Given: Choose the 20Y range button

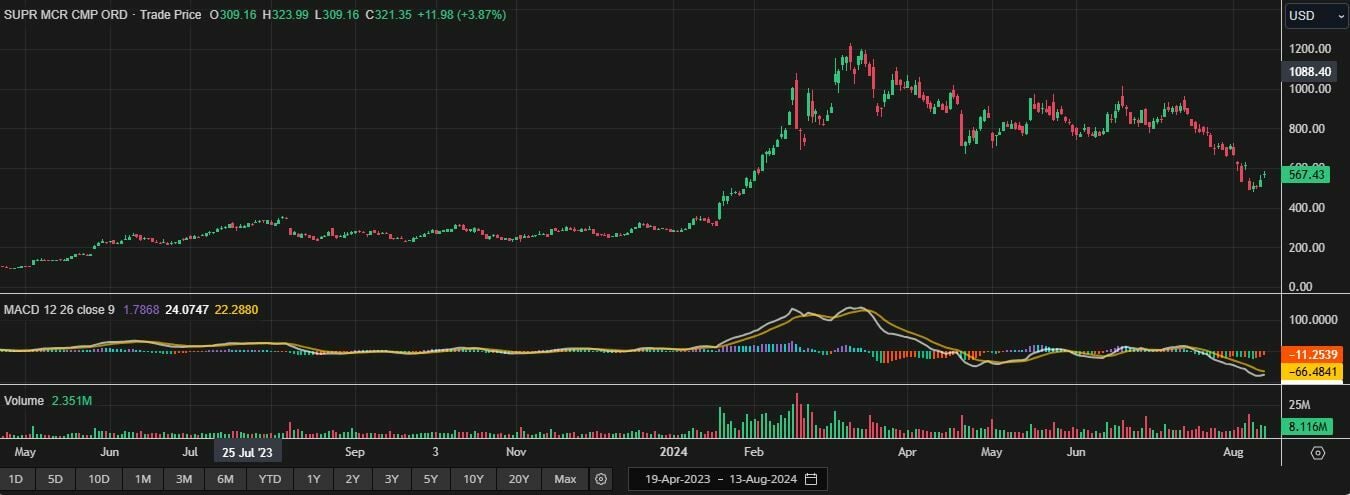Looking at the screenshot, I should coord(519,479).
